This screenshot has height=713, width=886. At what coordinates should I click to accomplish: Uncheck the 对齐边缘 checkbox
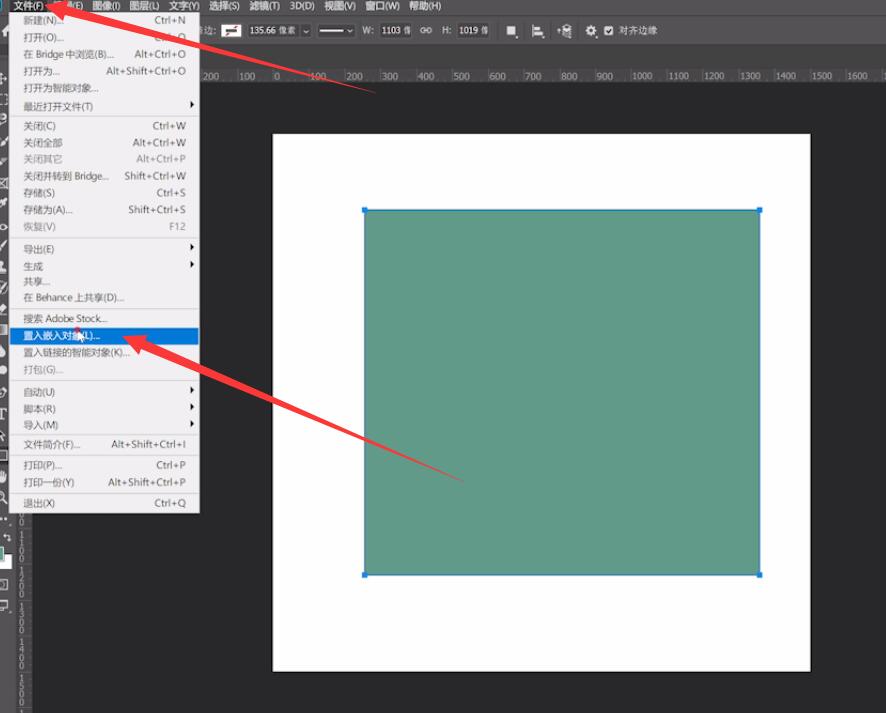pos(608,31)
